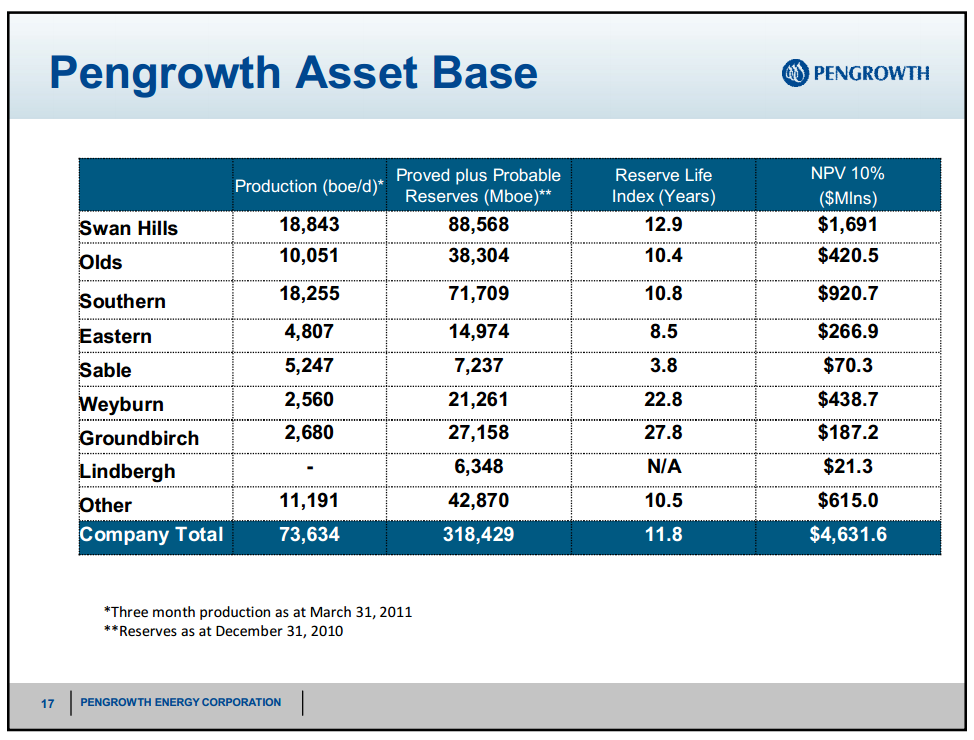Click Olds reserves value 38,304
This screenshot has height=740, width=974.
click(479, 255)
